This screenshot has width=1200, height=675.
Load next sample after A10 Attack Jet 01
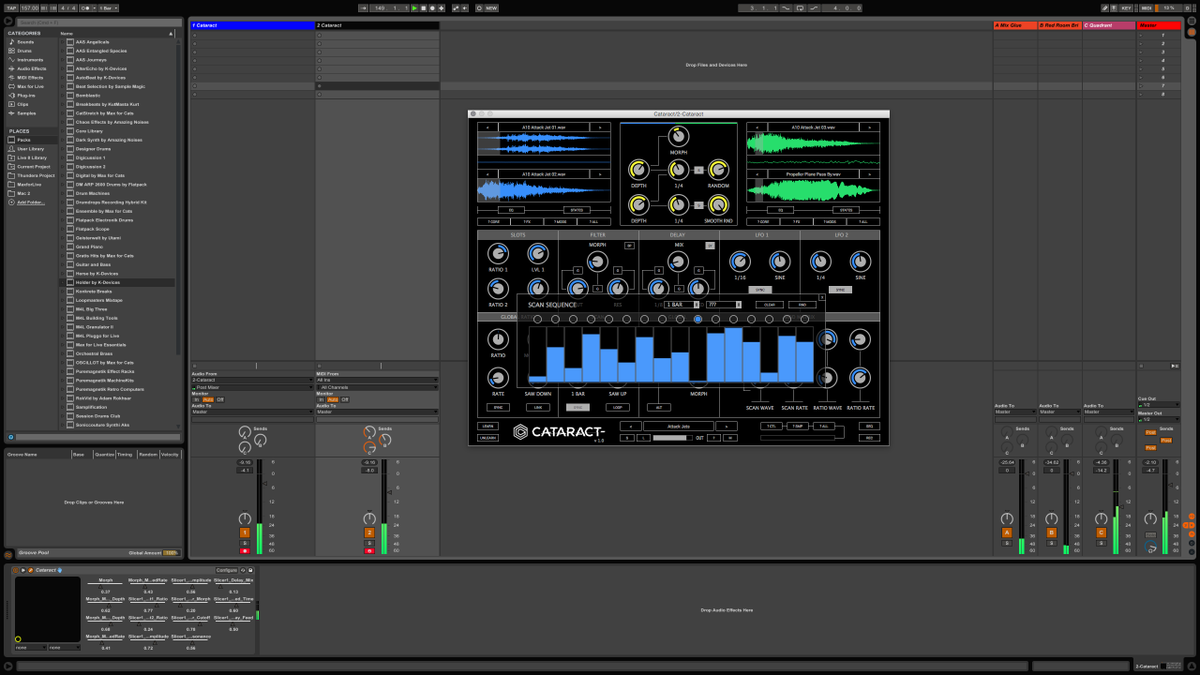[x=600, y=128]
